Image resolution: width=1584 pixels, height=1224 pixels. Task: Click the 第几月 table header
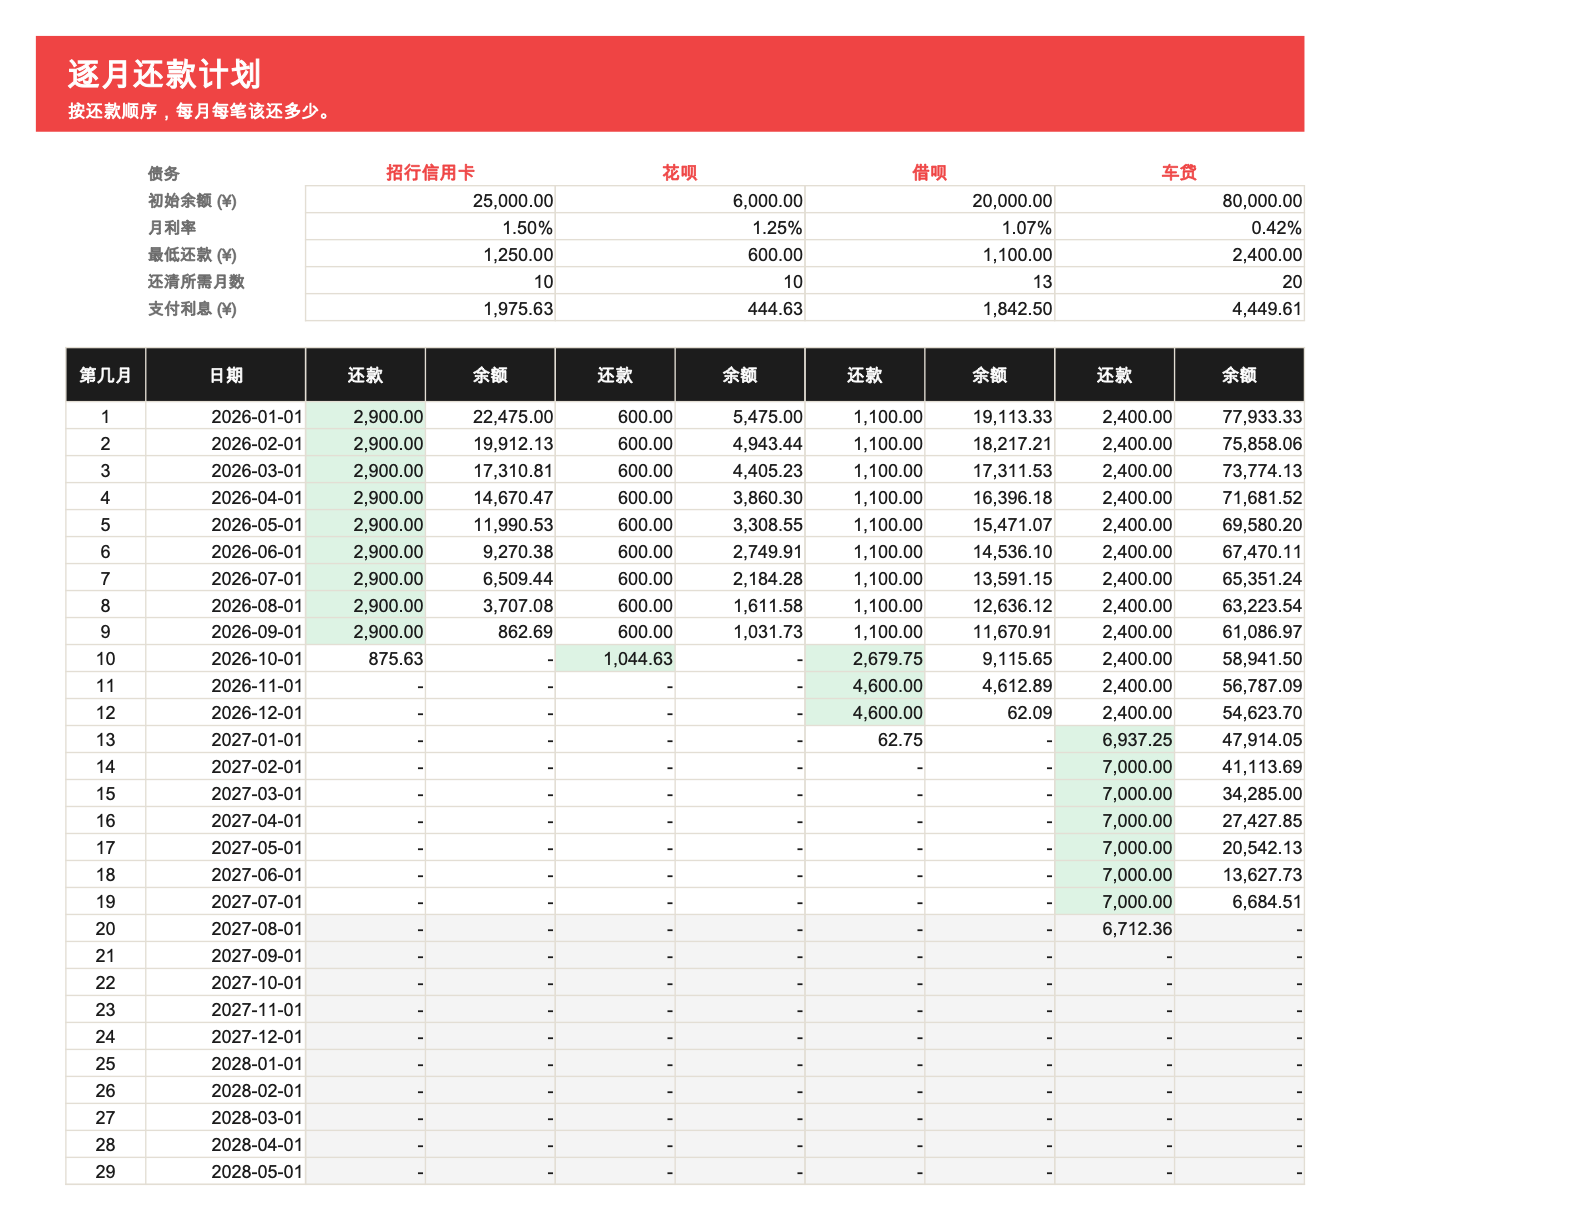coord(106,375)
